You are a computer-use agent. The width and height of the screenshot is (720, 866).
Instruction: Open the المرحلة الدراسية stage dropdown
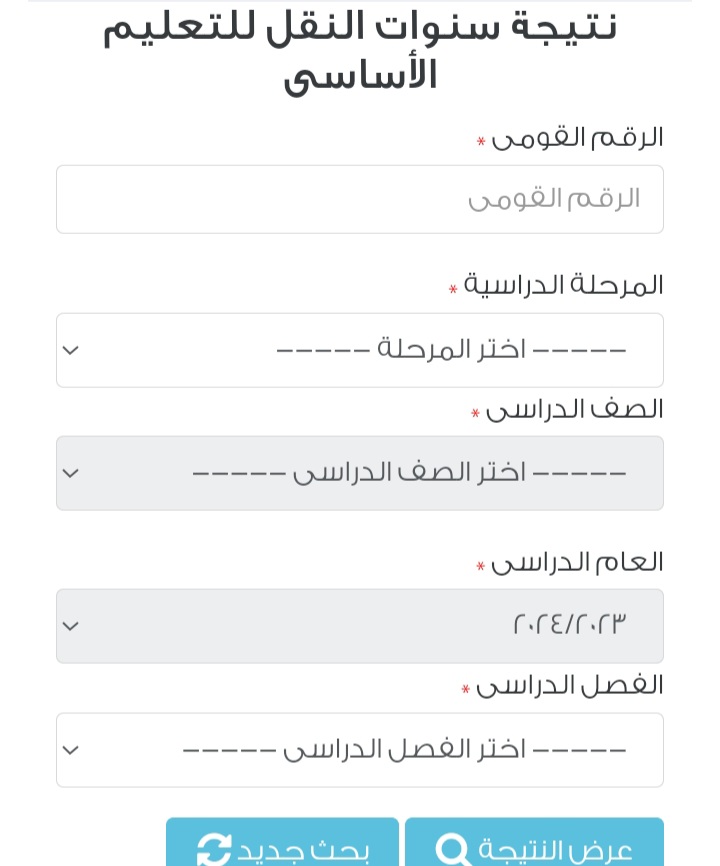360,350
